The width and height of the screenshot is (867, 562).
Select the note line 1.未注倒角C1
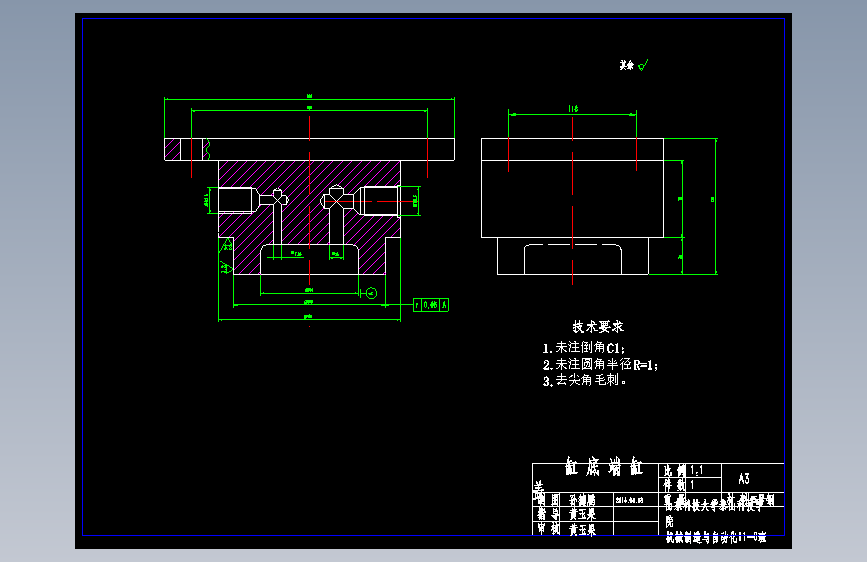pos(583,348)
